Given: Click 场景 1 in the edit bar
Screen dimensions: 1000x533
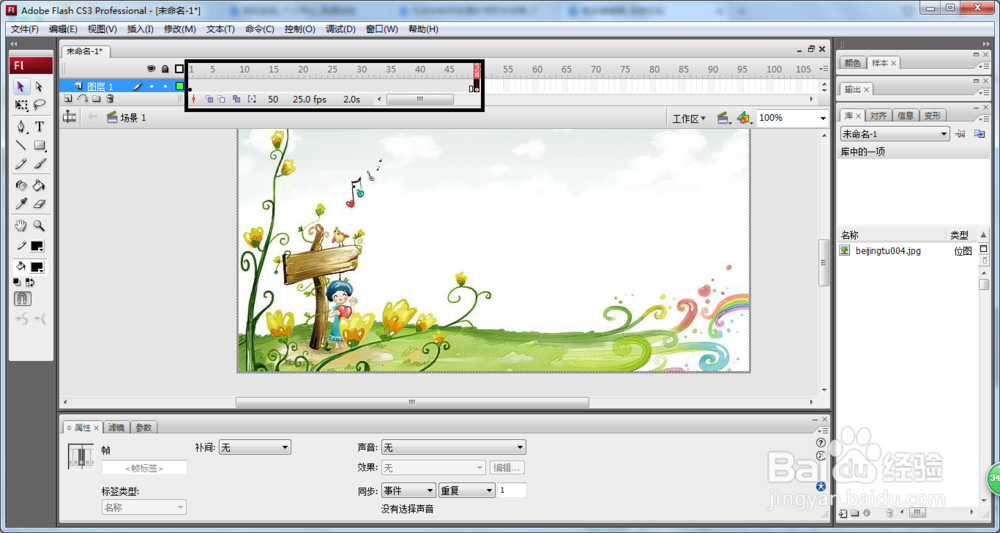Looking at the screenshot, I should pos(133,118).
